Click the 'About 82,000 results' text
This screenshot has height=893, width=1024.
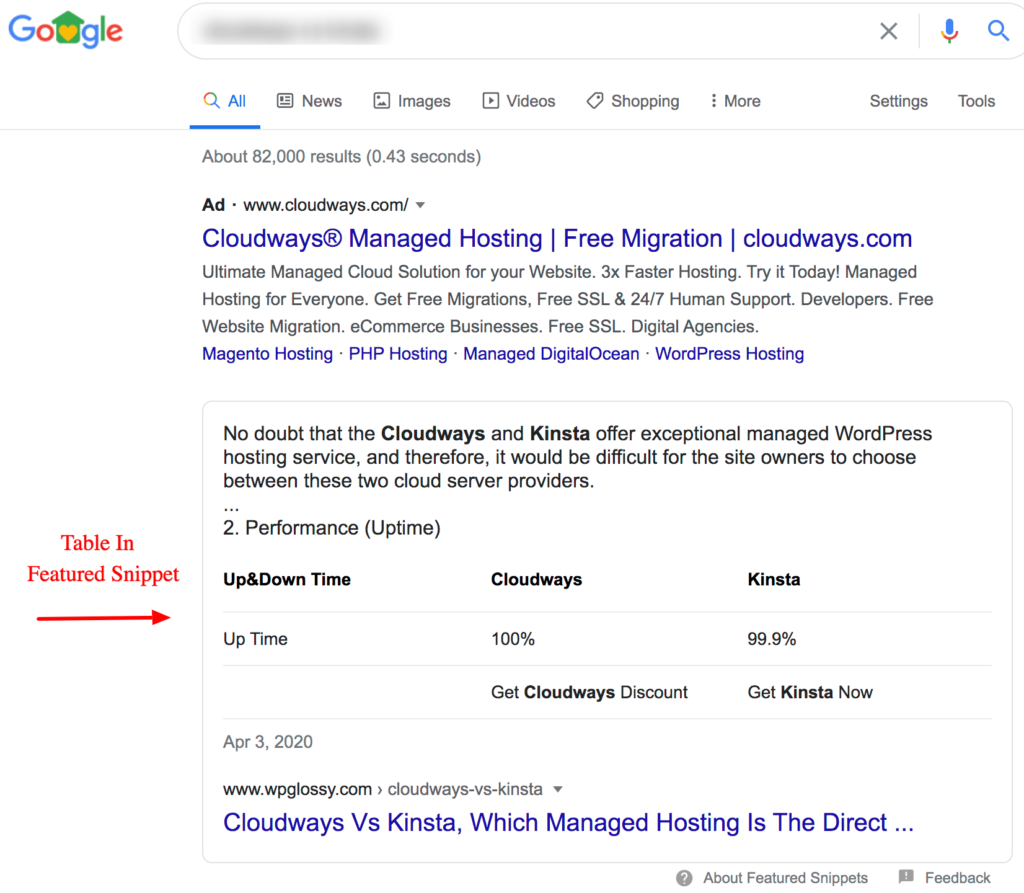click(341, 157)
